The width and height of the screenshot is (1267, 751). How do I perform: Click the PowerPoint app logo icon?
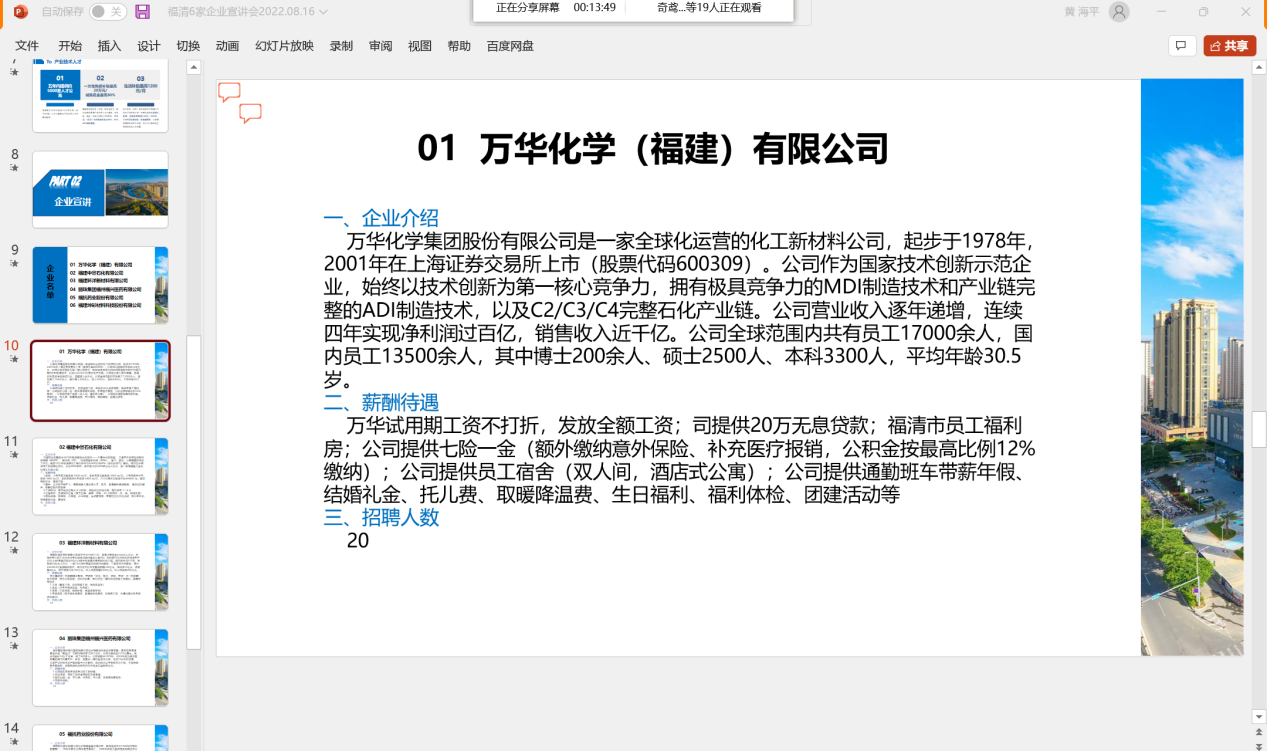tap(21, 12)
